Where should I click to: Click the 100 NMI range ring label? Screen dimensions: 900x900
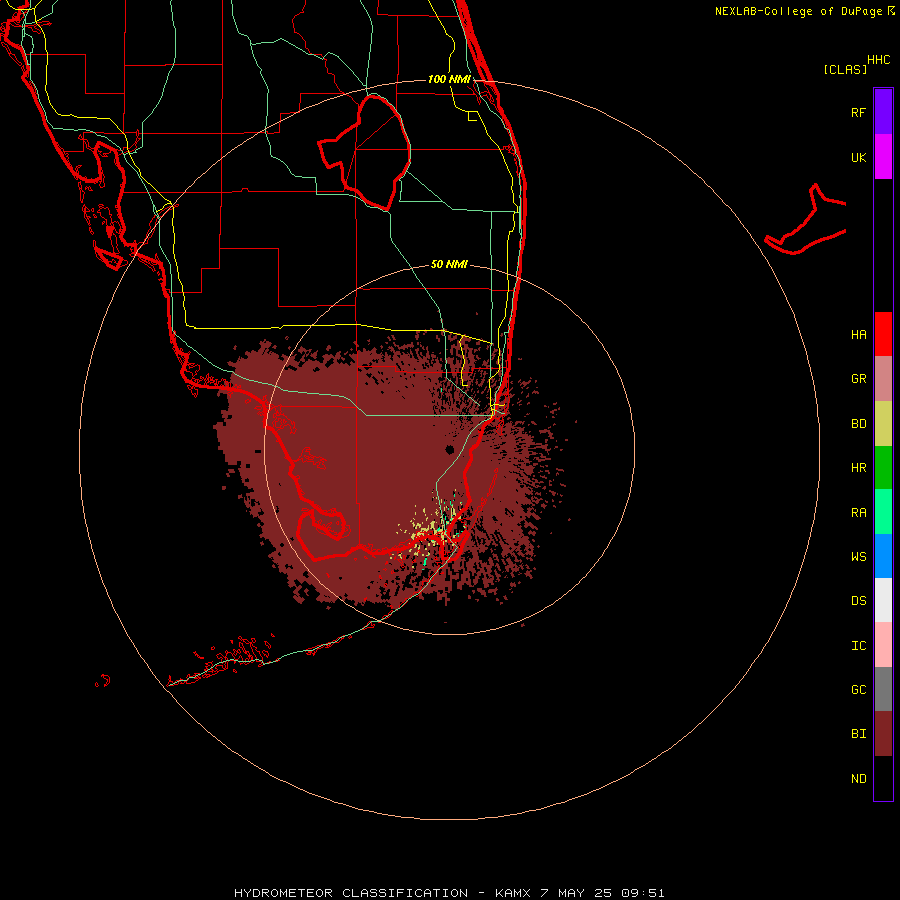[x=449, y=79]
